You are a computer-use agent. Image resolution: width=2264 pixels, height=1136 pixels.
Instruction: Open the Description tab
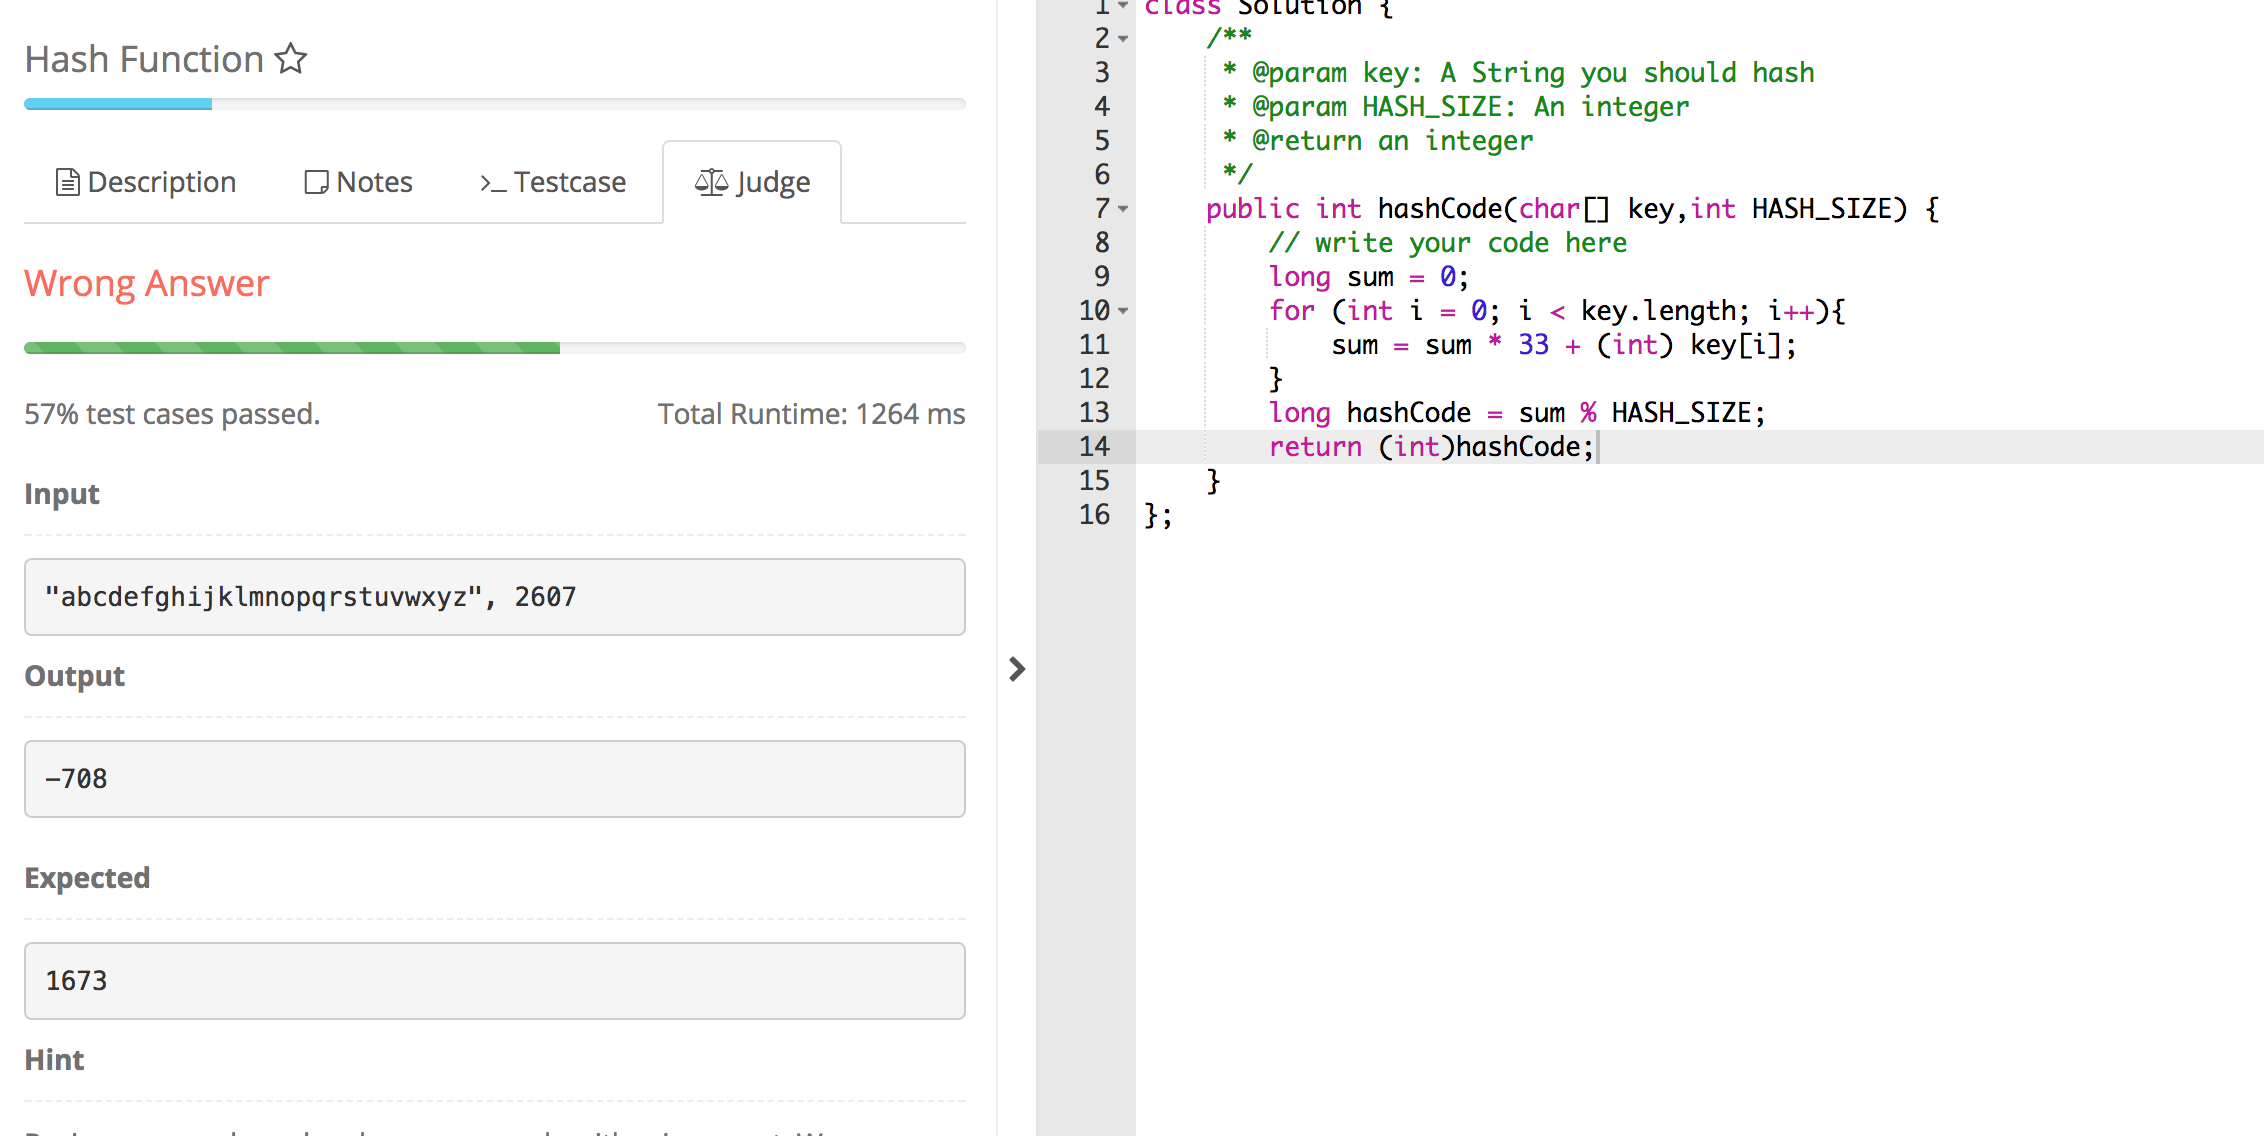146,182
